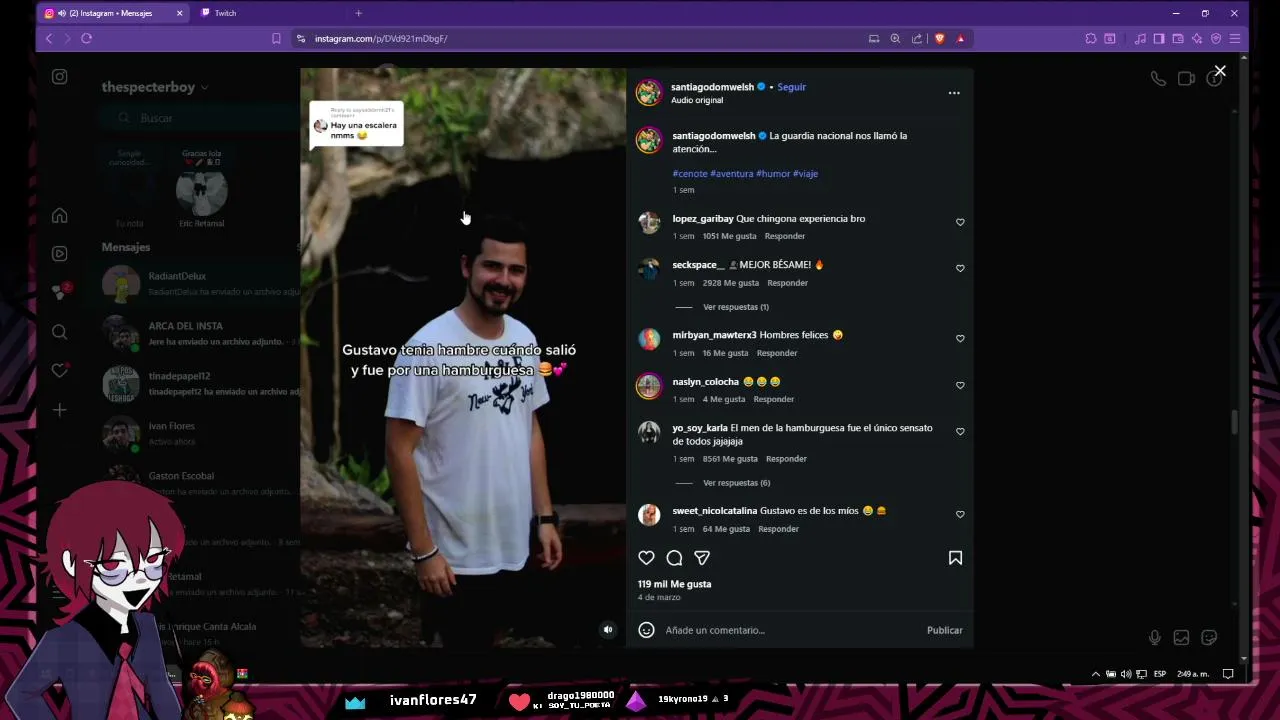Attach an image with the picture icon
Viewport: 1280px width, 720px height.
(x=1181, y=637)
